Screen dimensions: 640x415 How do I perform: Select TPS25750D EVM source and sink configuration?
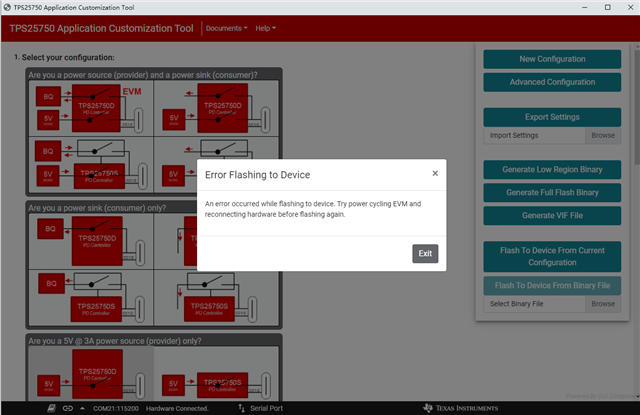click(91, 109)
